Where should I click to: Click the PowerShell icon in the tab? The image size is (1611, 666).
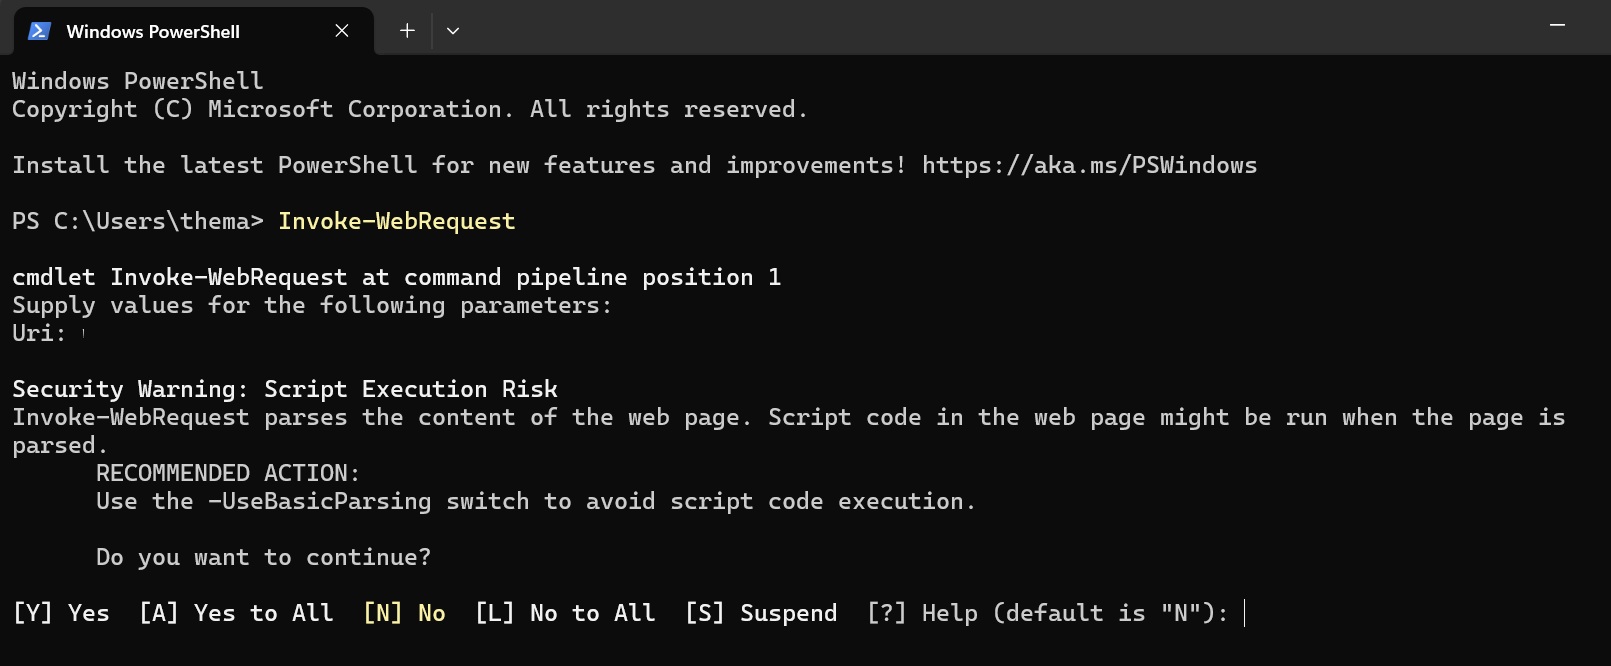39,31
